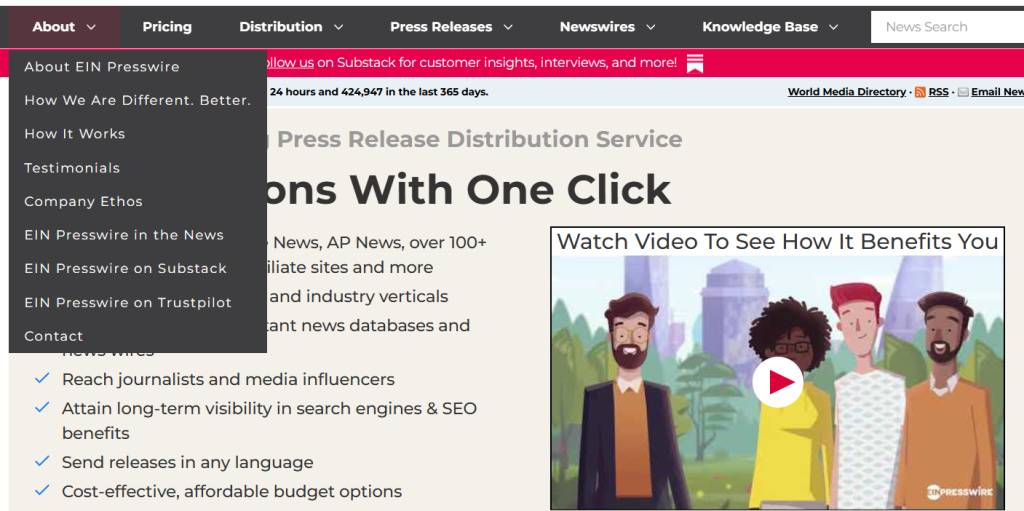Open the Pricing page
The image size is (1024, 511).
(167, 27)
